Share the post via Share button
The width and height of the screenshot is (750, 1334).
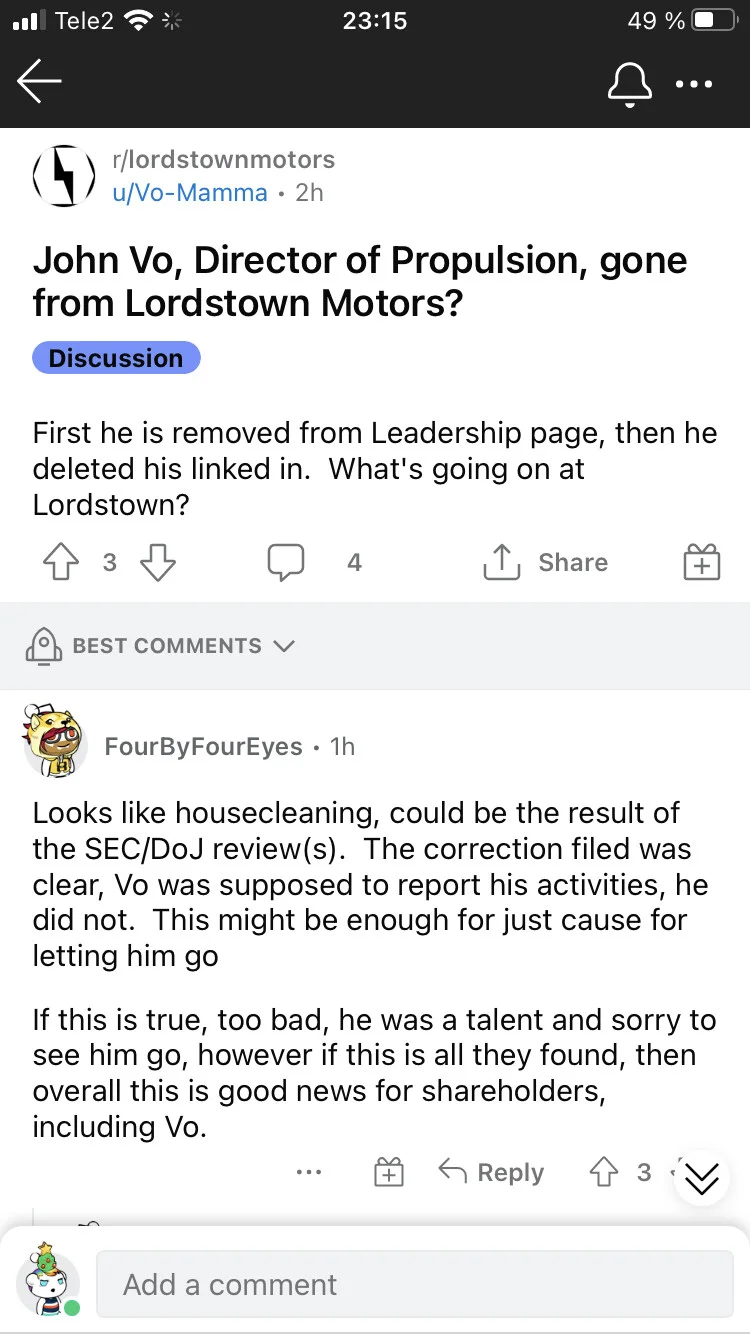pos(545,563)
